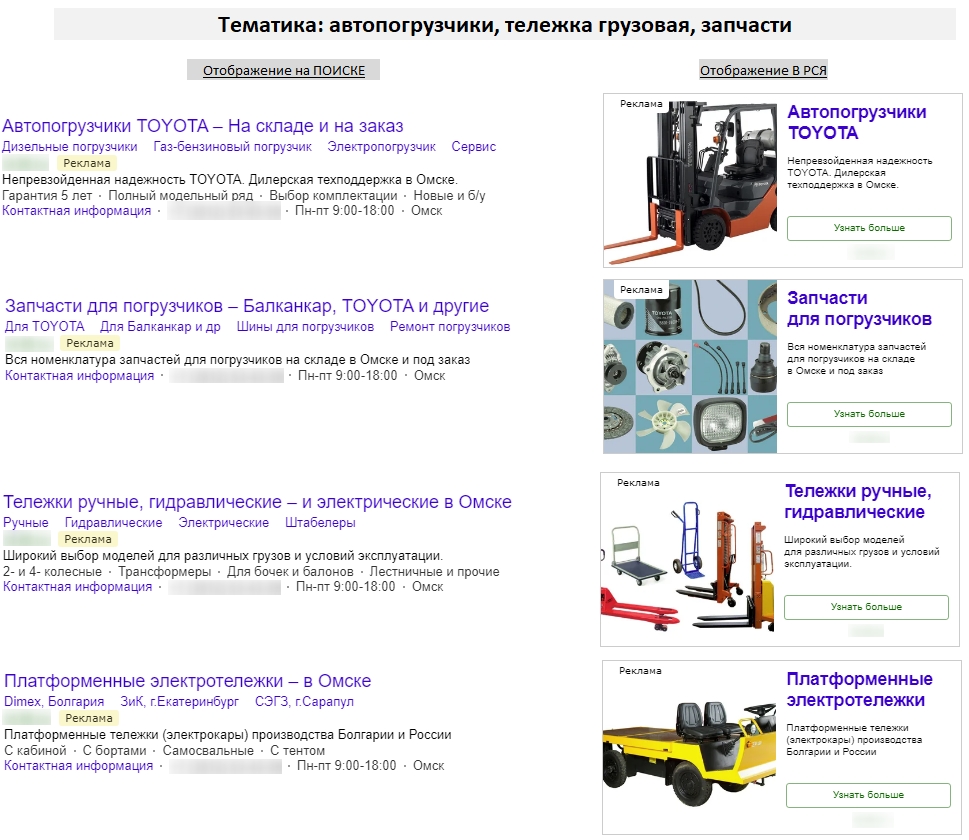The height and width of the screenshot is (840, 969).
Task: Open the Платформенные электротележки – в Омске headline
Action: point(187,681)
